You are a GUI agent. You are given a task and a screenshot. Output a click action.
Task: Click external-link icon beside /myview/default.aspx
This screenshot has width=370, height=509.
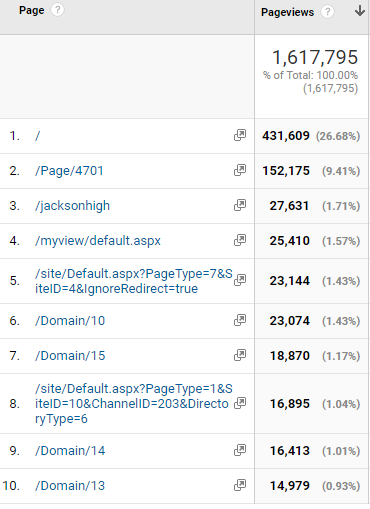click(240, 240)
